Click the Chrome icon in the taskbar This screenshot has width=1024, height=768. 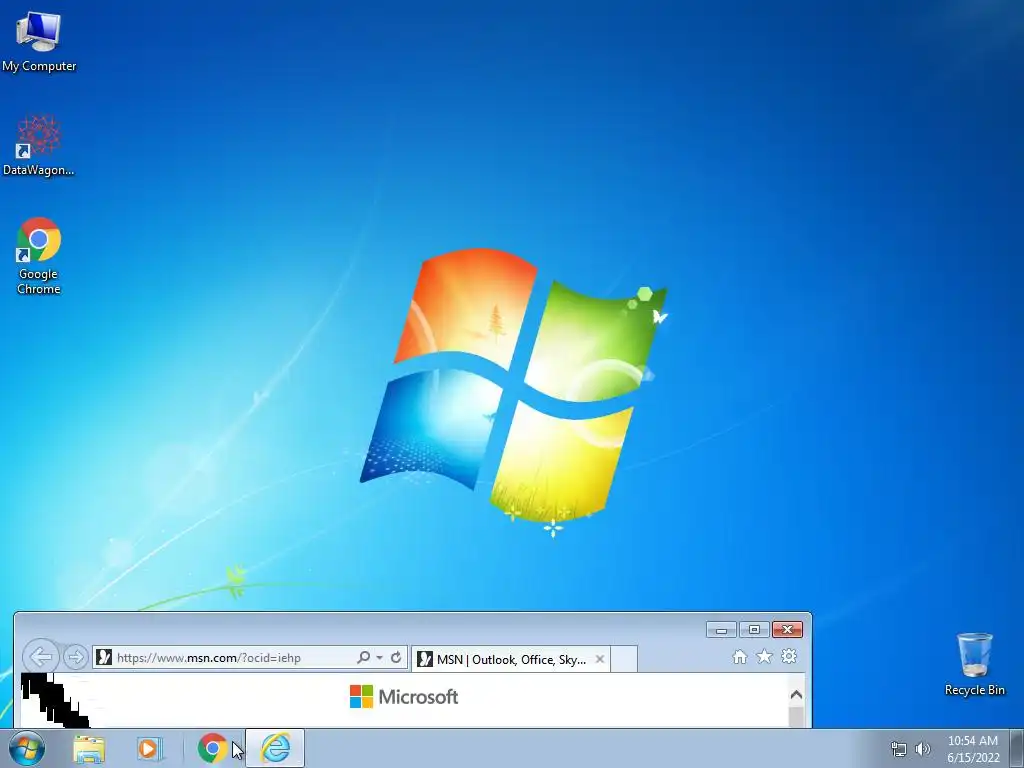point(212,748)
